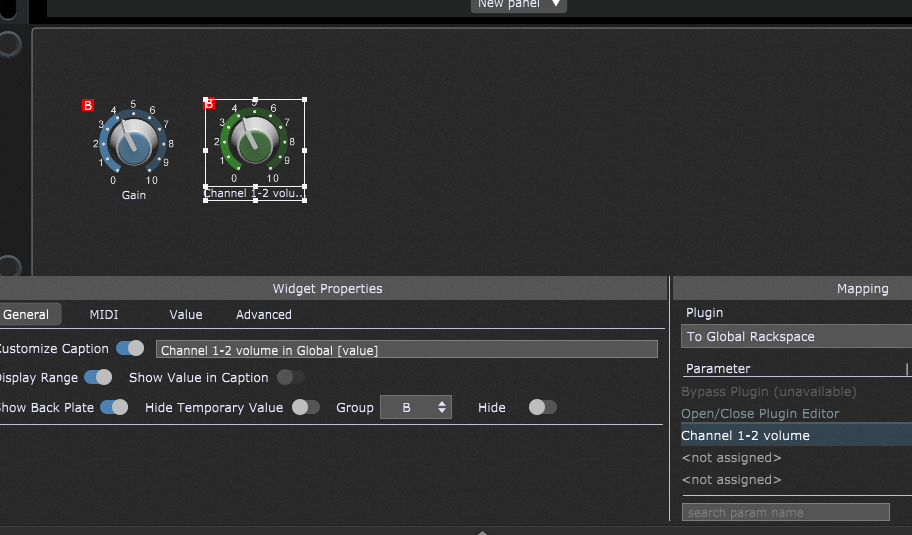Open the Advanced tab

[264, 314]
